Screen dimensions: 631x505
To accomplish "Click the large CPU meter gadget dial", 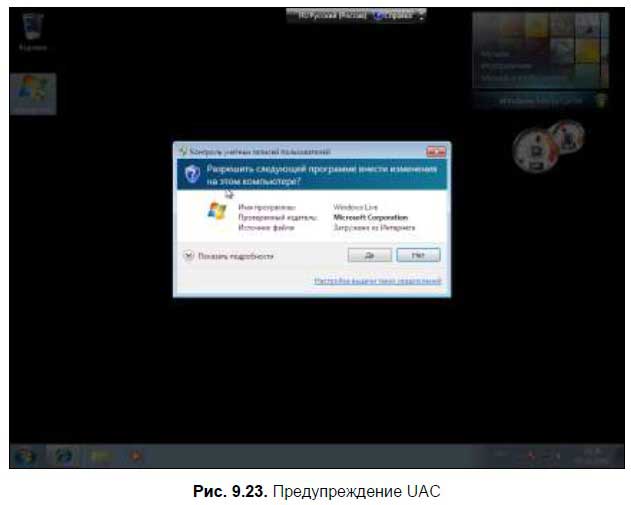I will coord(535,150).
